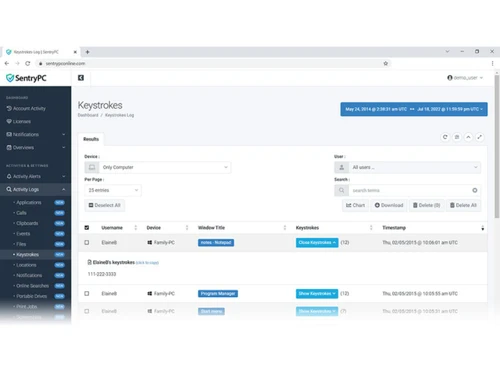The height and width of the screenshot is (375, 500).
Task: Expand the Activity Alerts sidebar menu
Action: [x=35, y=176]
